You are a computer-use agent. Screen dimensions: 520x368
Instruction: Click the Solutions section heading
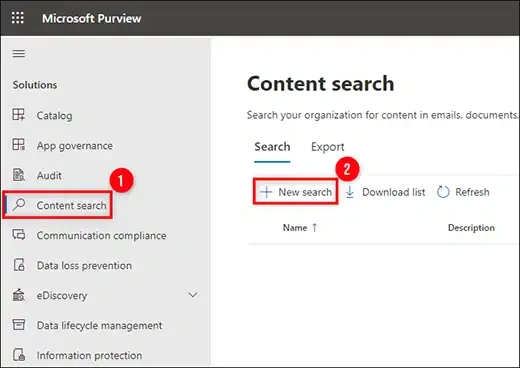tap(35, 85)
